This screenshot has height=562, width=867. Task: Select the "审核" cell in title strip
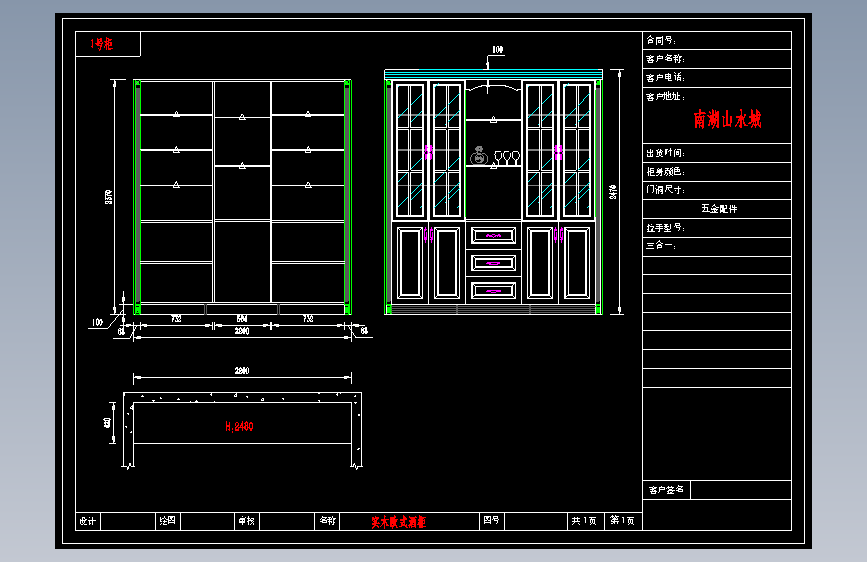click(246, 521)
